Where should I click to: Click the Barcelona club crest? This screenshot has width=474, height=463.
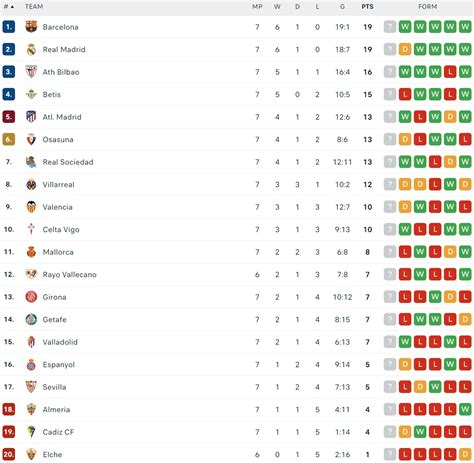click(31, 27)
